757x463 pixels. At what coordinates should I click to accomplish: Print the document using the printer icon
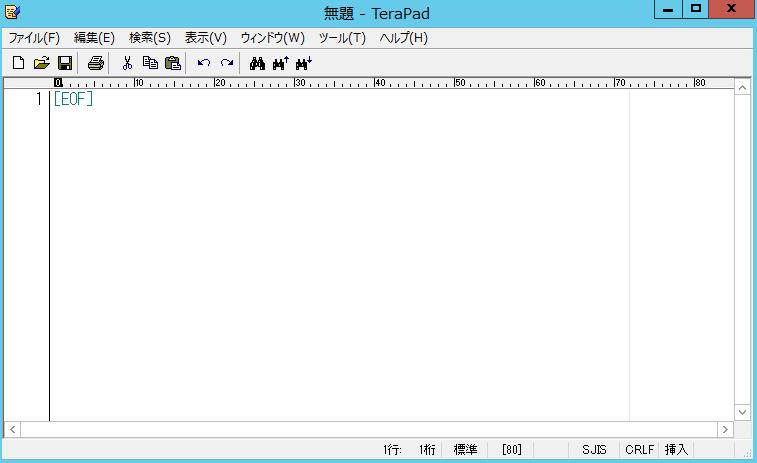[96, 63]
